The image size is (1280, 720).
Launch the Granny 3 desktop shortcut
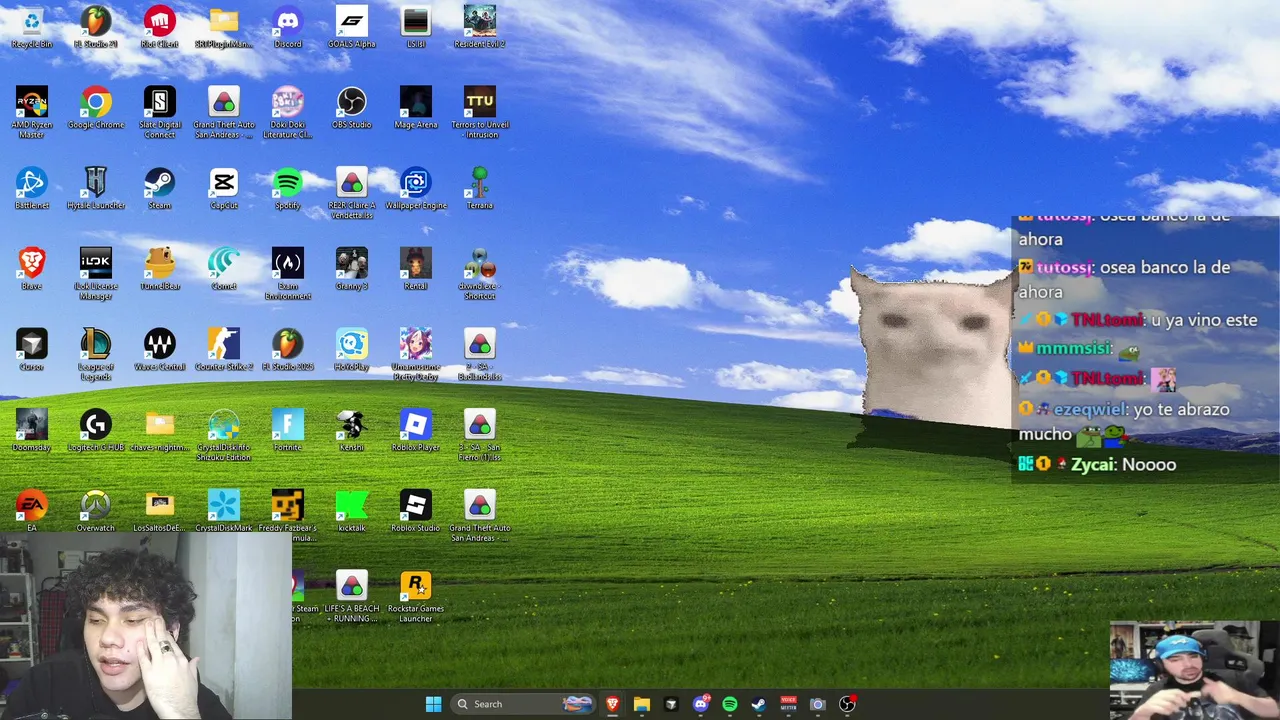point(352,269)
